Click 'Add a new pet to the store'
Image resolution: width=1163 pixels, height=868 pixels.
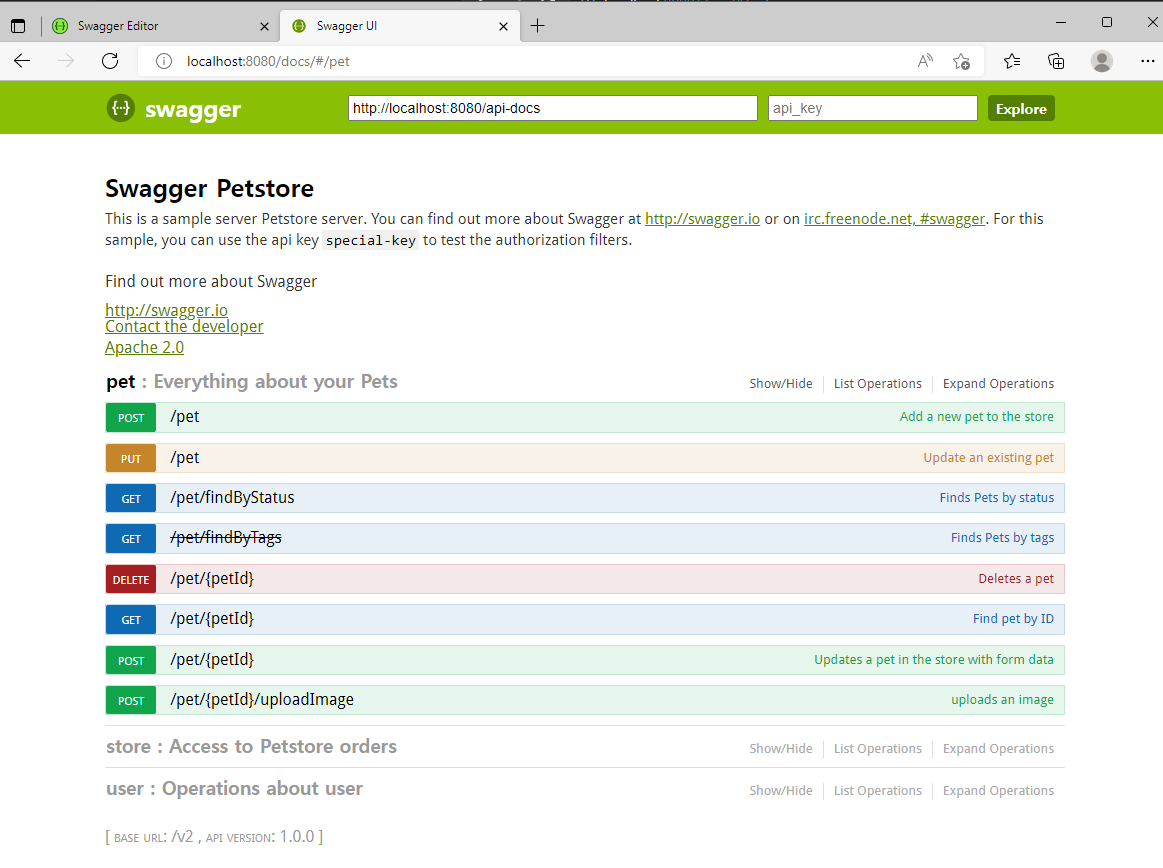click(976, 417)
